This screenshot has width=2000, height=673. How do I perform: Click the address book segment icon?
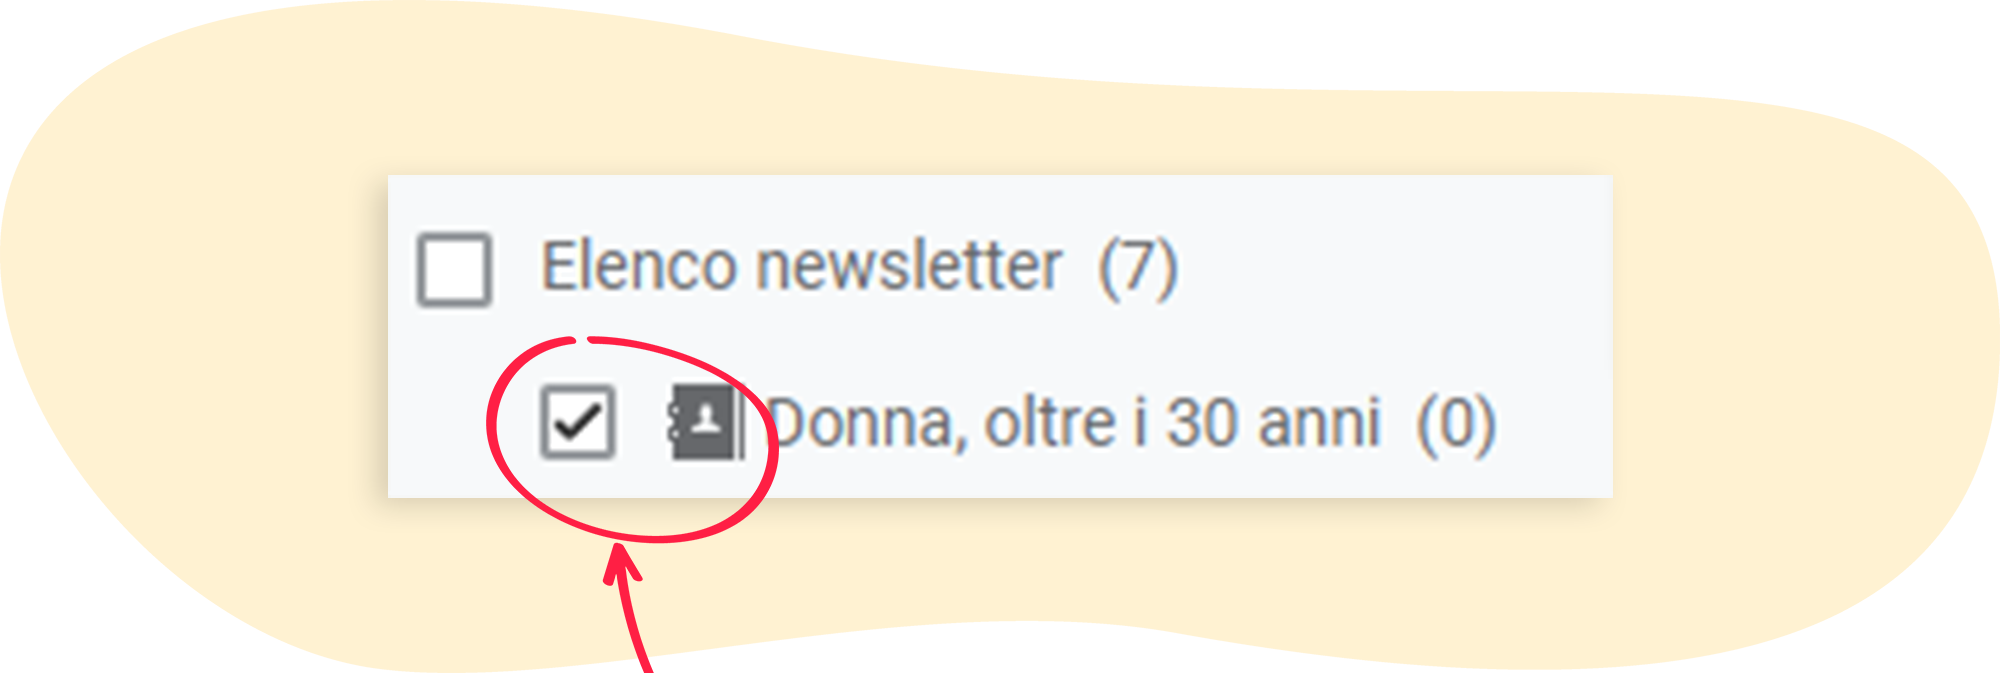click(x=704, y=423)
